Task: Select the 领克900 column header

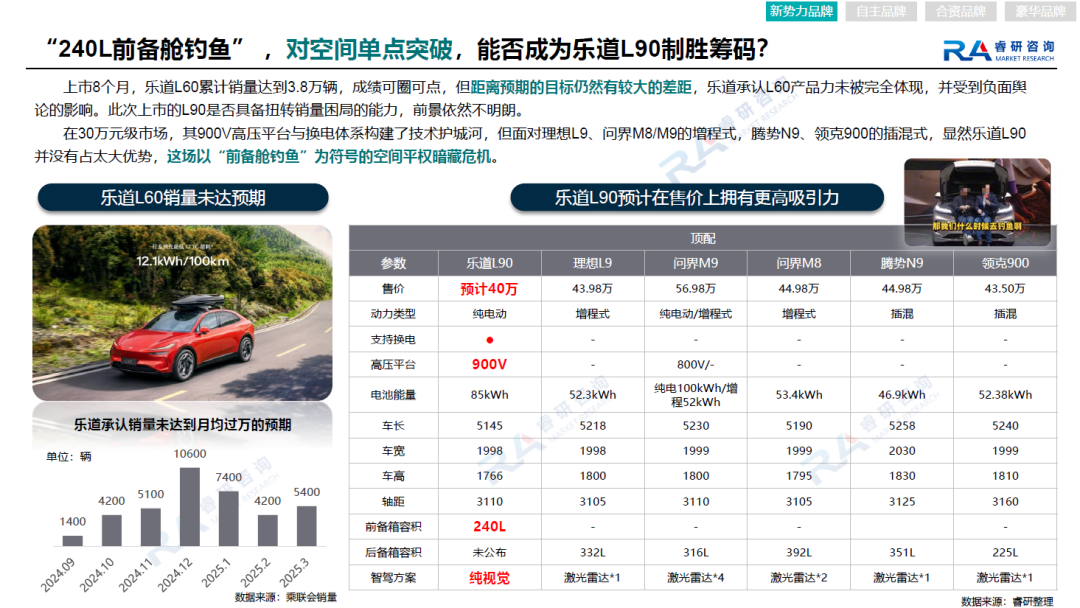Action: pyautogui.click(x=1005, y=263)
